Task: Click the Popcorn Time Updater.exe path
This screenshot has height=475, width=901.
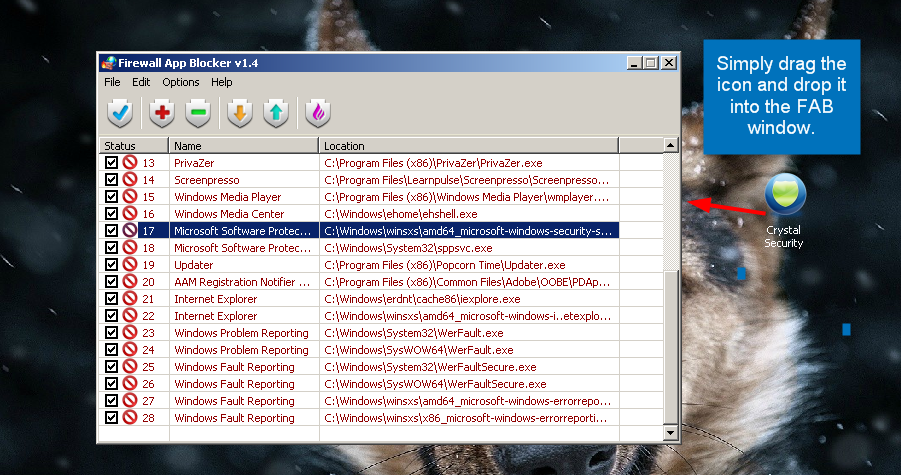Action: pos(445,265)
